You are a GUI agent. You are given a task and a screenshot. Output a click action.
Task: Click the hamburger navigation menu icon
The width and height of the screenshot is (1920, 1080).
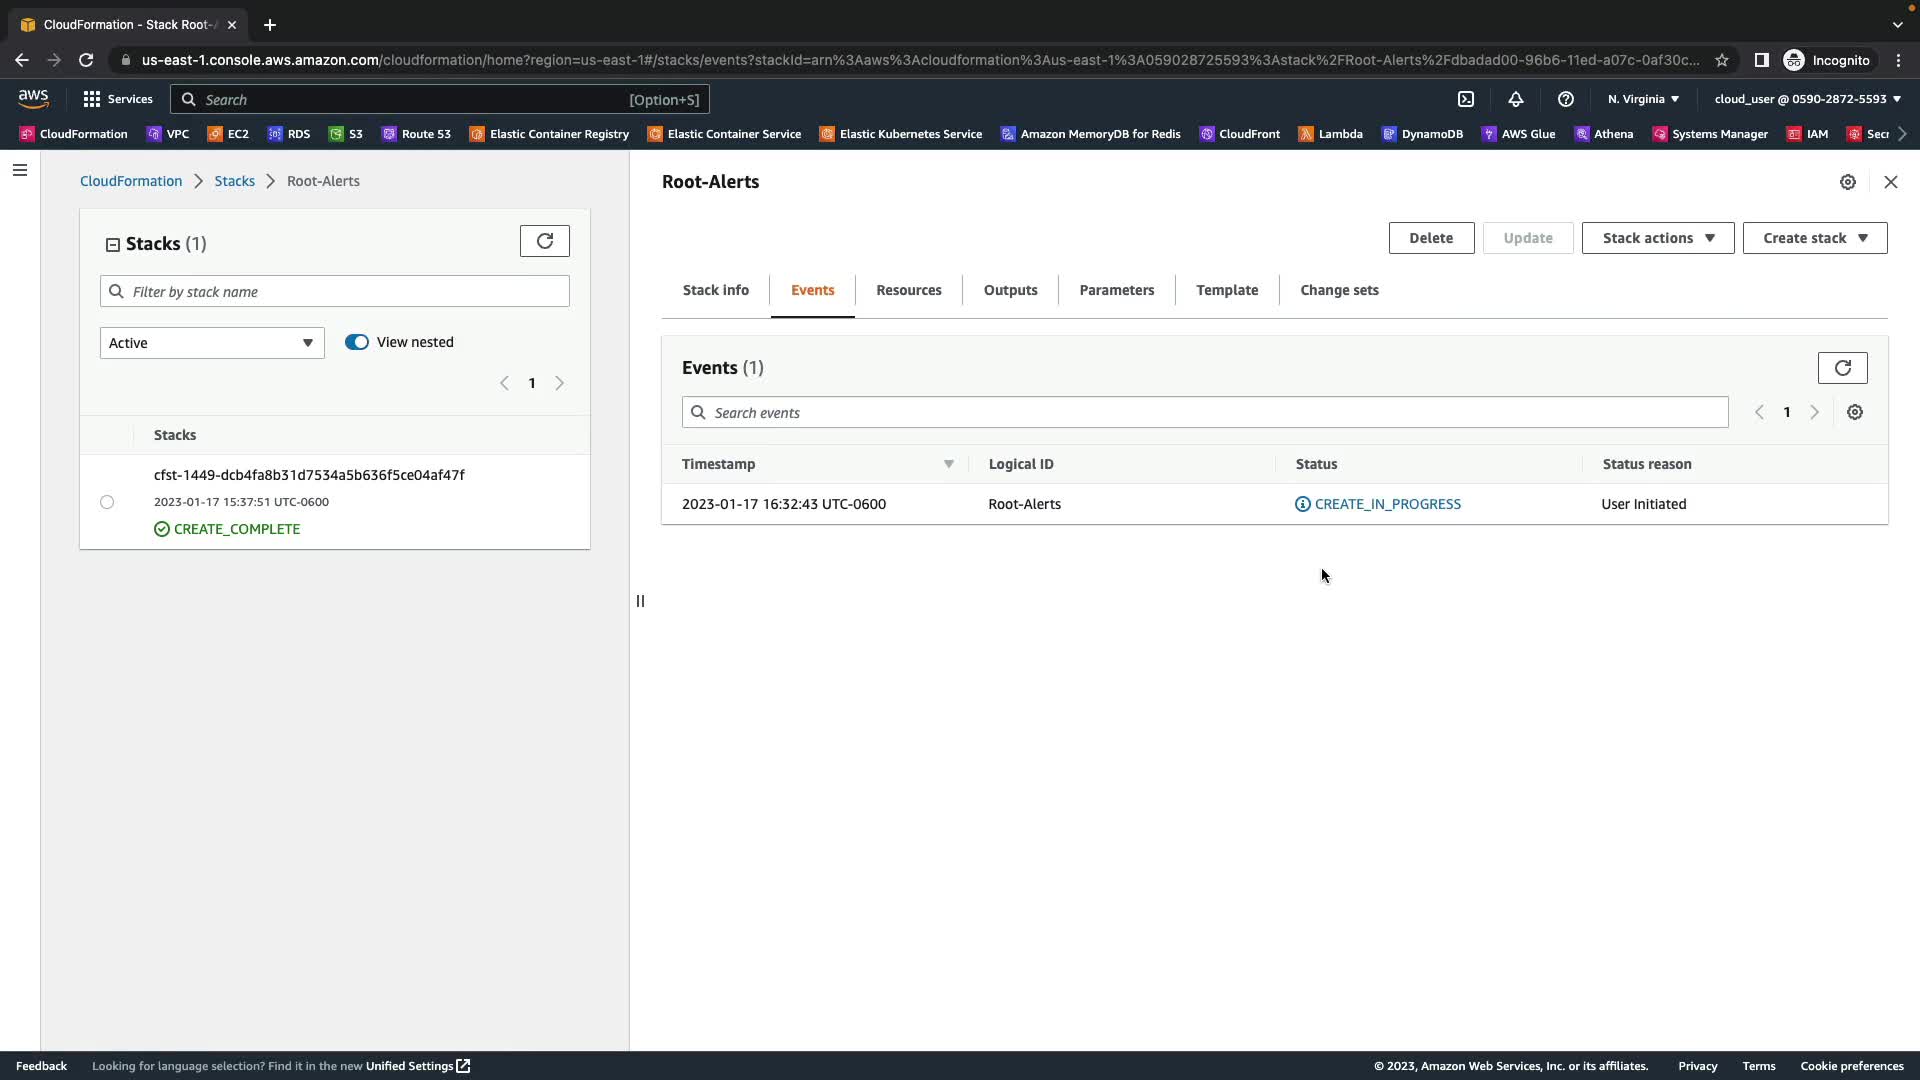tap(20, 170)
